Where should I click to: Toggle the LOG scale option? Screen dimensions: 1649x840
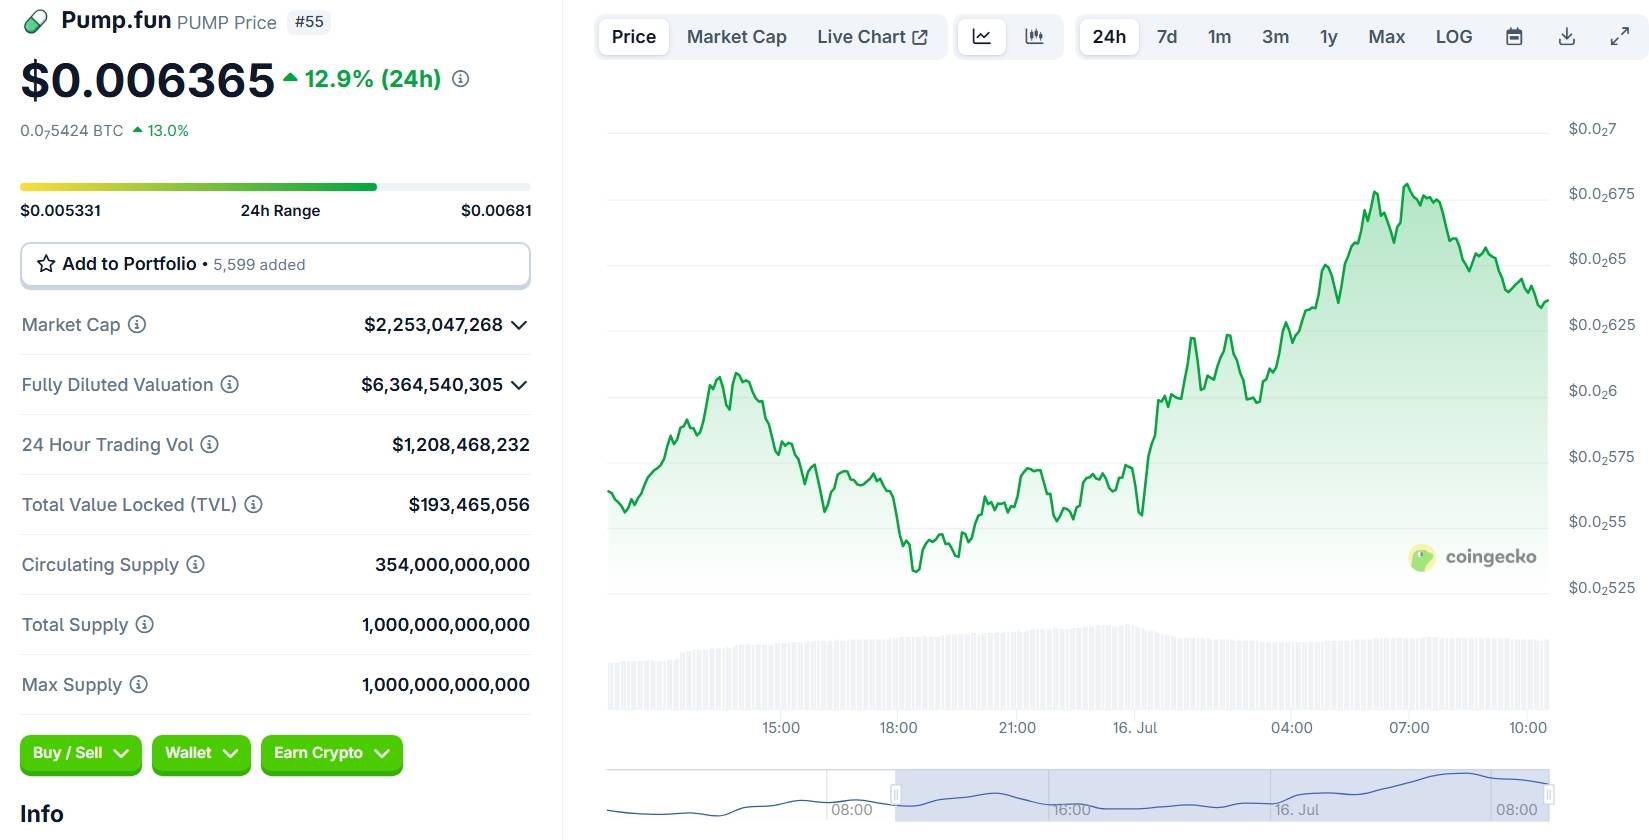click(1454, 37)
